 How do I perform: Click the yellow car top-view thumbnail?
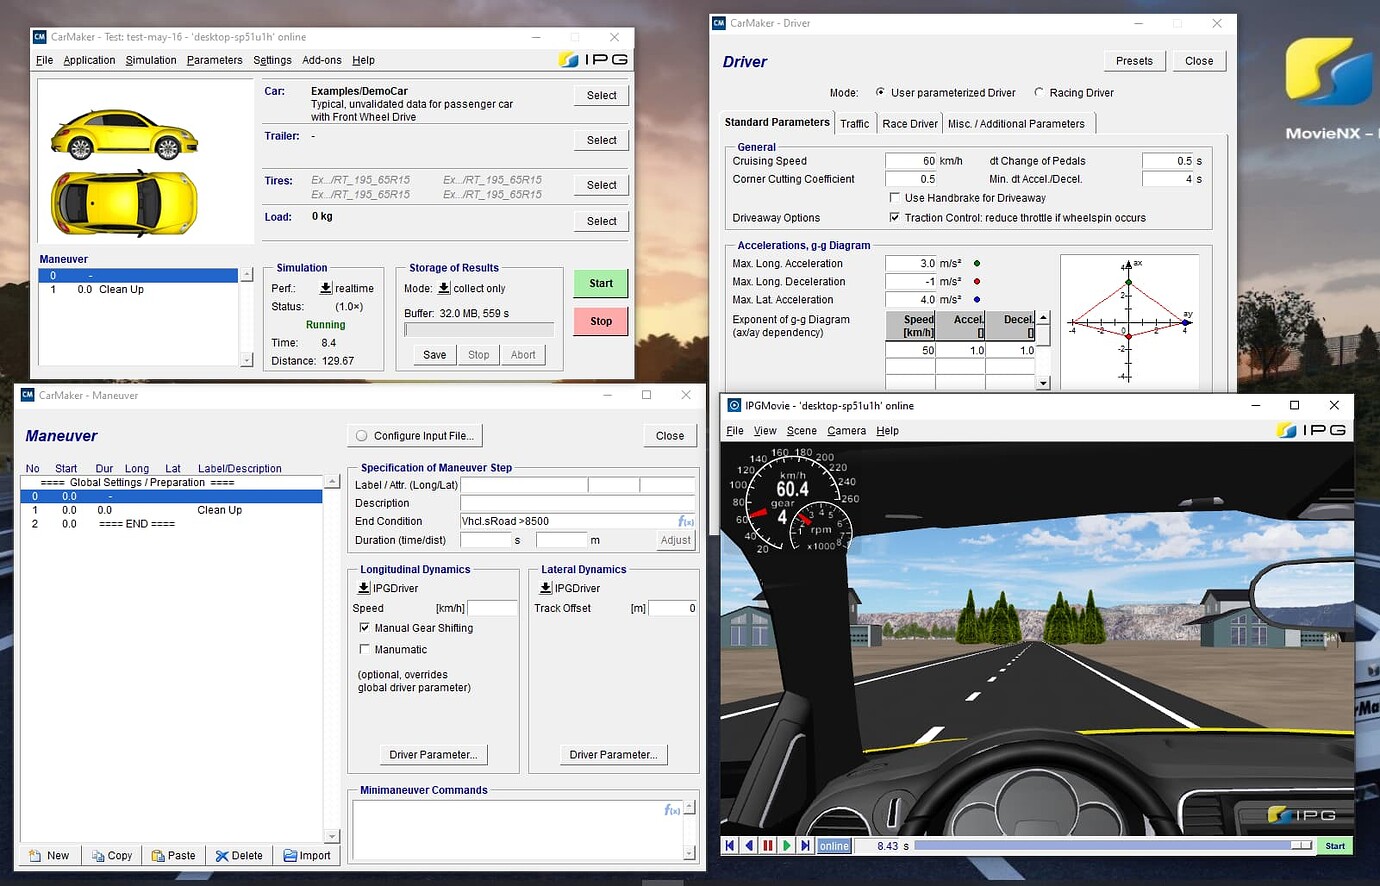[x=125, y=203]
